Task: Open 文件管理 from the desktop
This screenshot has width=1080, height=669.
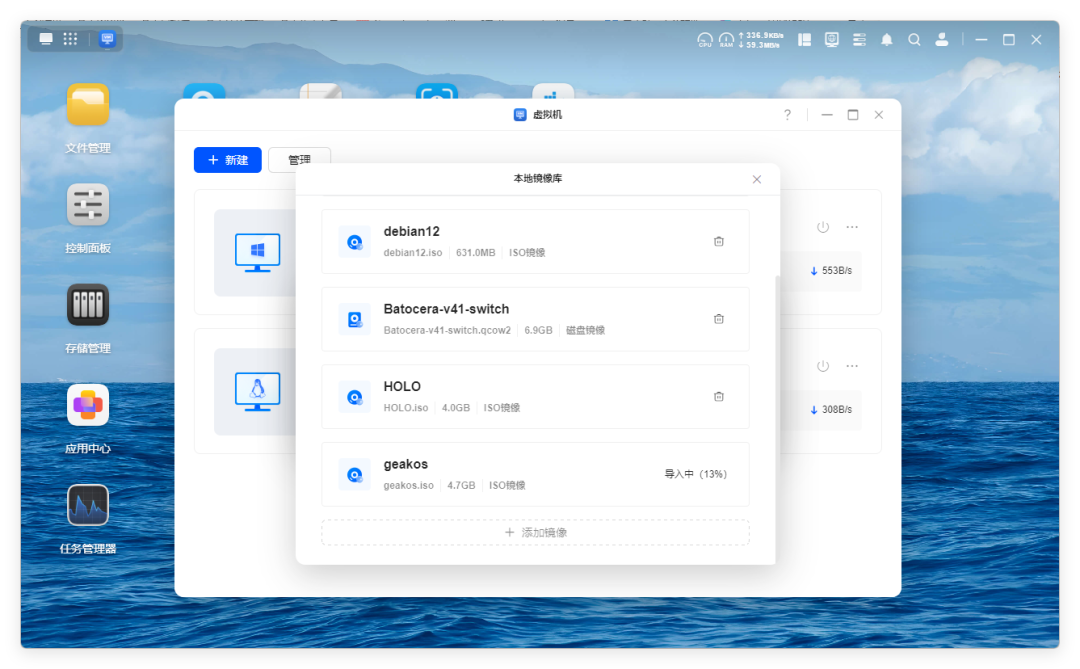Action: pyautogui.click(x=88, y=105)
